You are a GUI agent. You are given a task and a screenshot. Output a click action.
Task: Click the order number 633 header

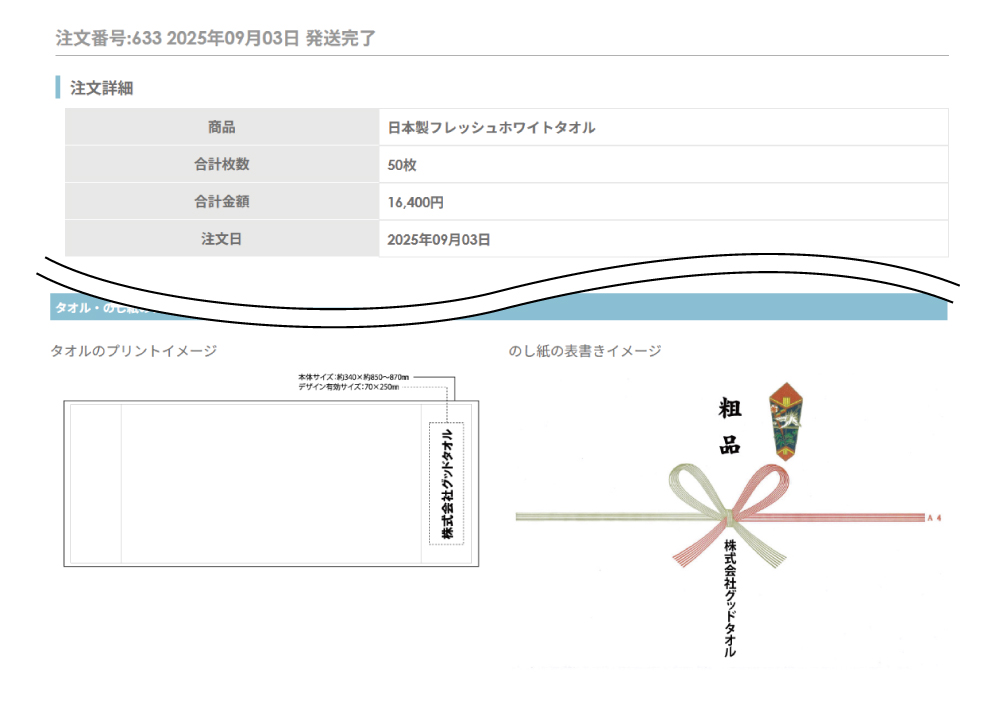(215, 39)
